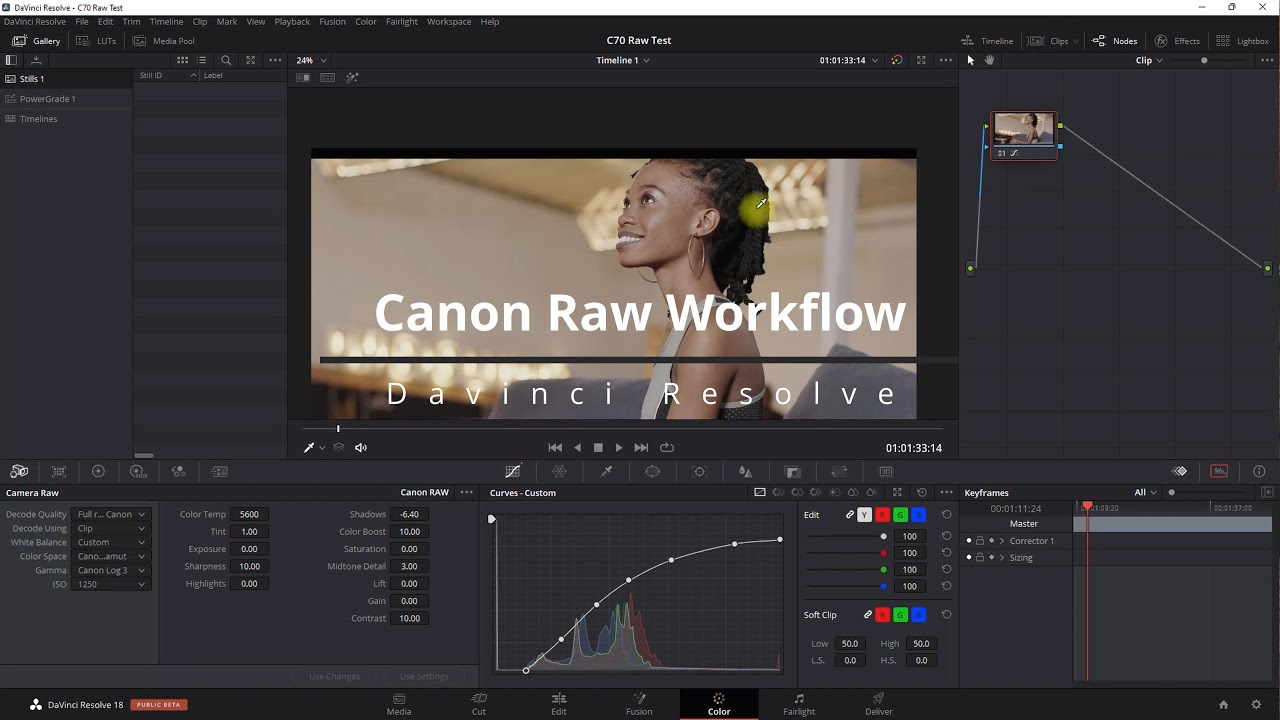Show the Keyframes palette icon
The height and width of the screenshot is (720, 1280).
1180,472
